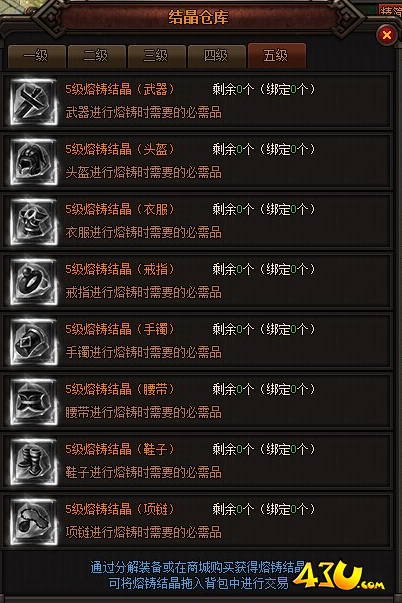
Task: Click the 结晶仓库 title bar
Action: [x=198, y=17]
